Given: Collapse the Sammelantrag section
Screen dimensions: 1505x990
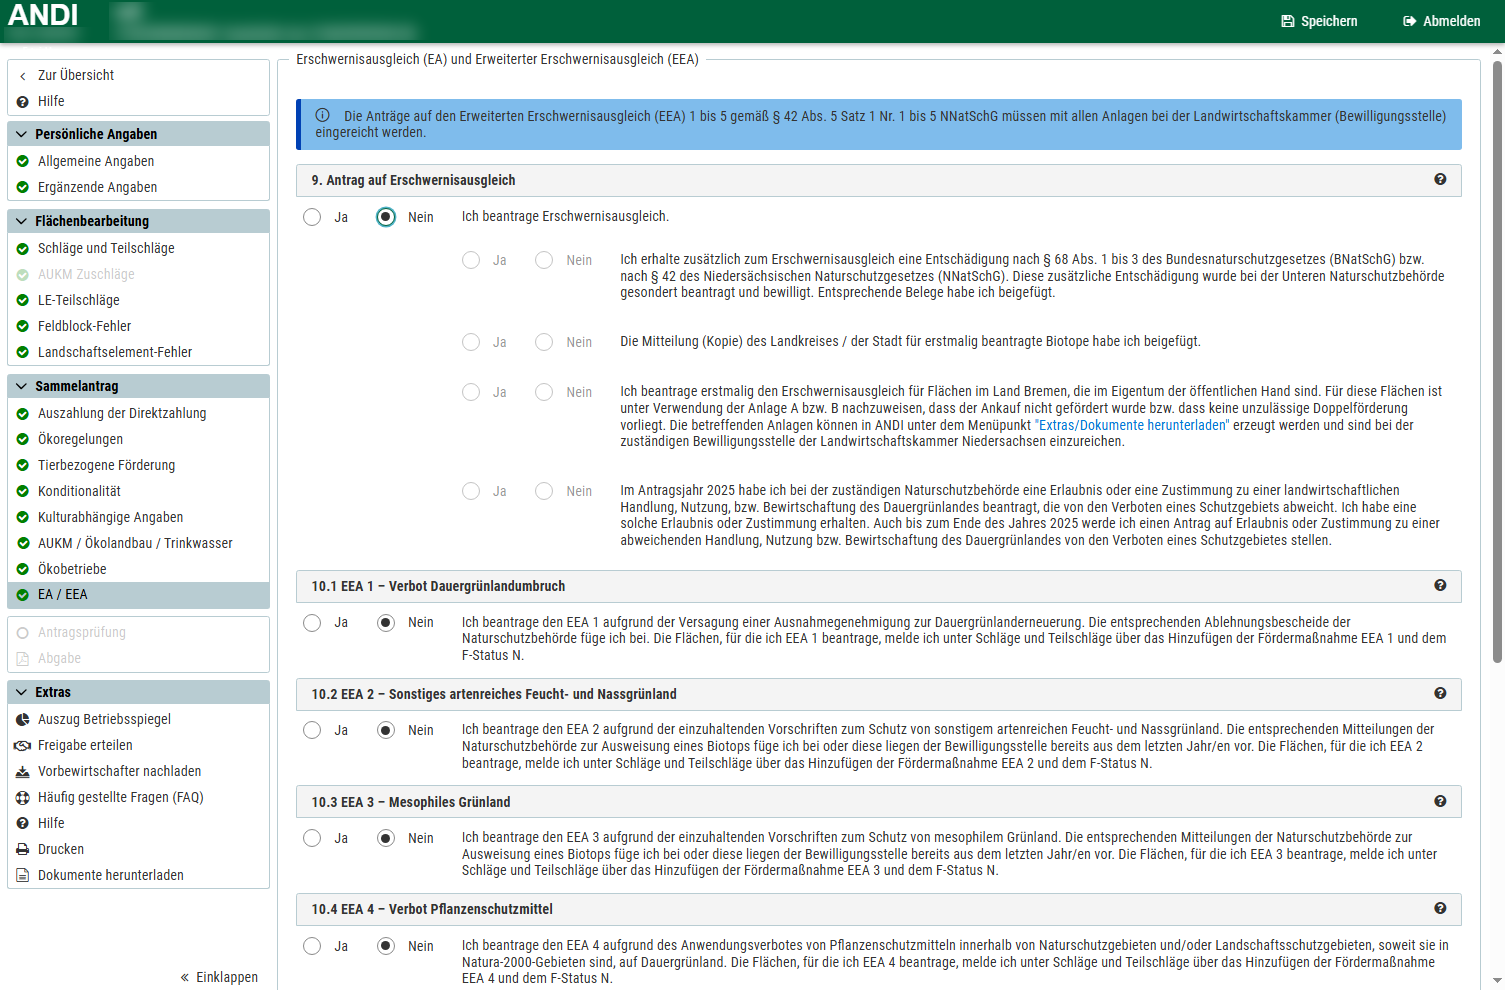Looking at the screenshot, I should pyautogui.click(x=22, y=386).
